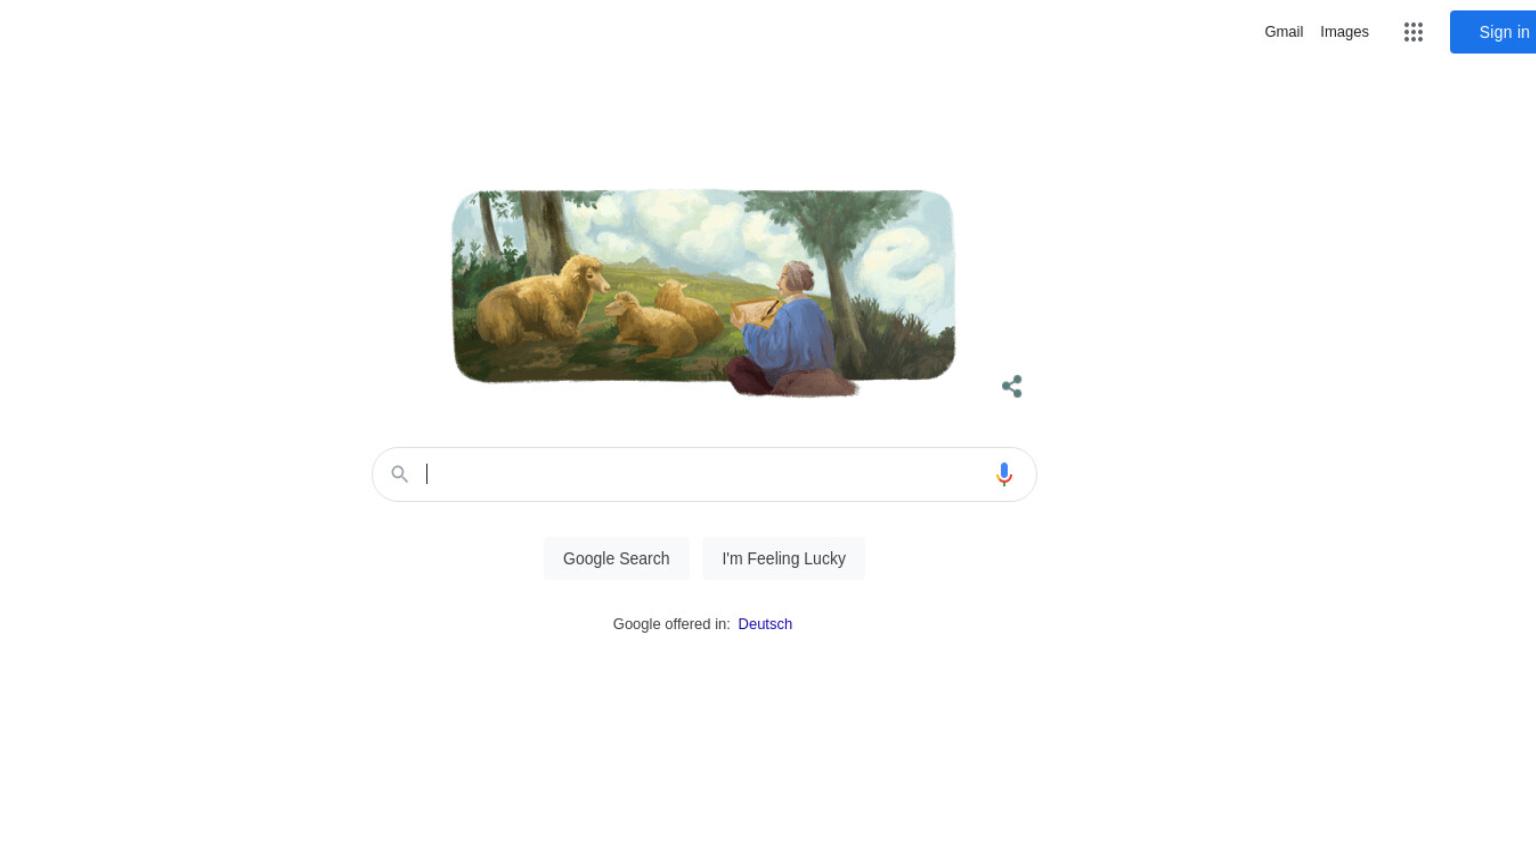Open the sheep painting Google Doodle

coord(704,292)
